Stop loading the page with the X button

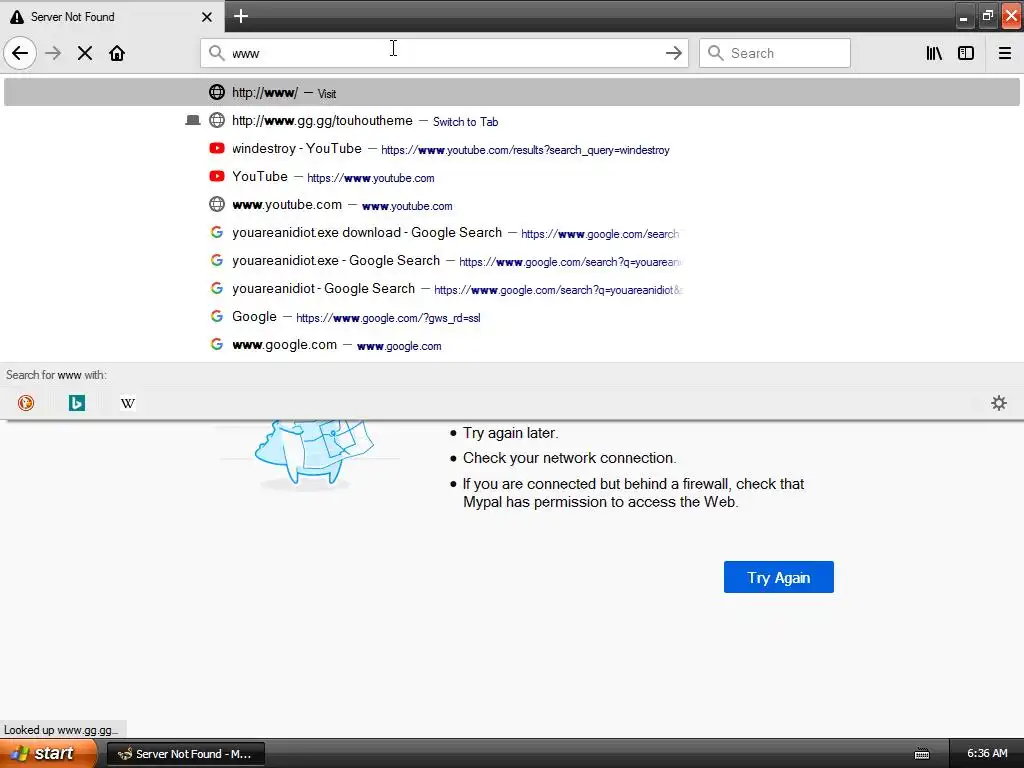85,53
